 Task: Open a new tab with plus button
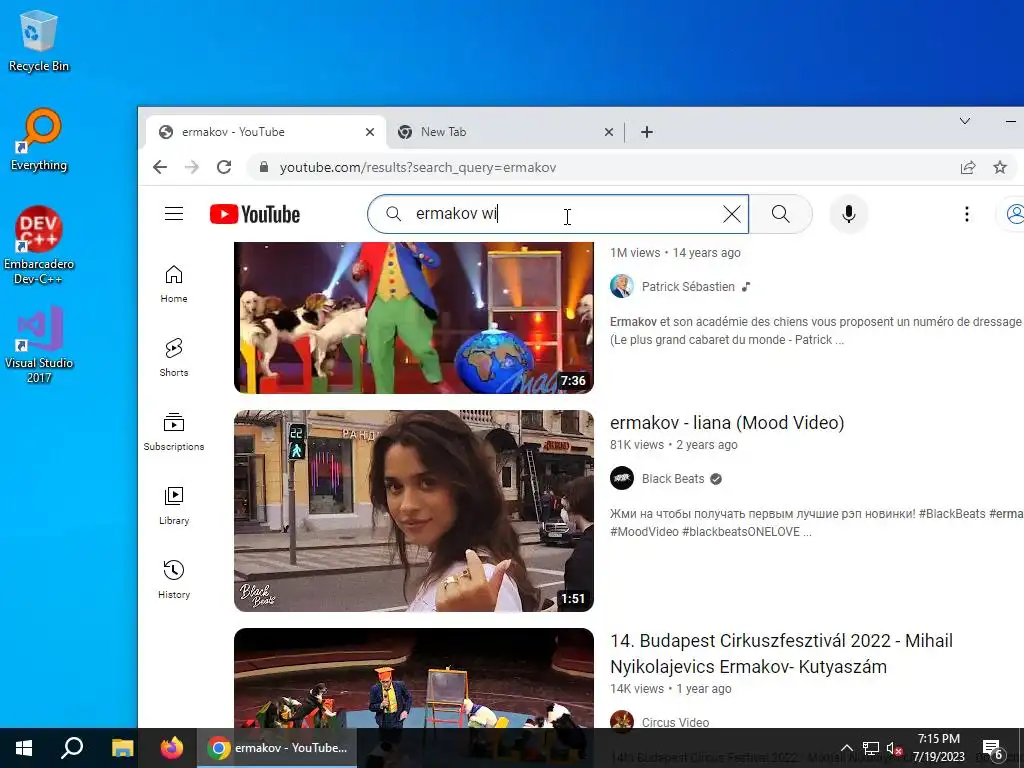tap(647, 132)
